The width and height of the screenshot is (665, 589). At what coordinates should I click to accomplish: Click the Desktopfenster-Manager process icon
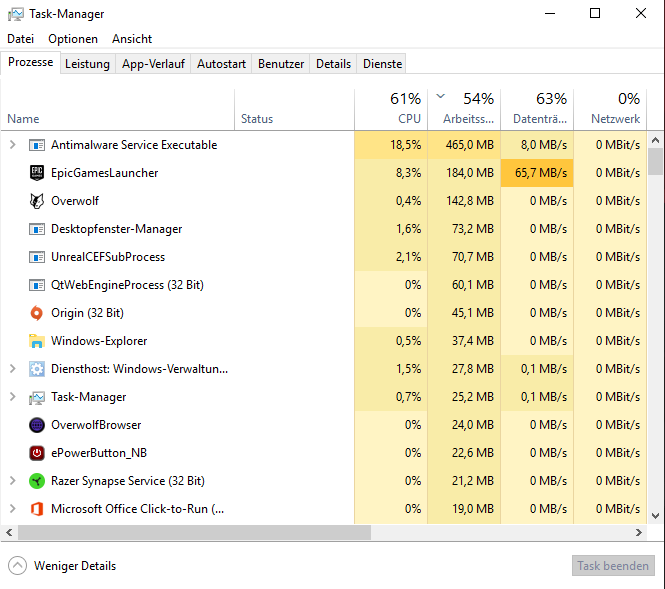[37, 229]
